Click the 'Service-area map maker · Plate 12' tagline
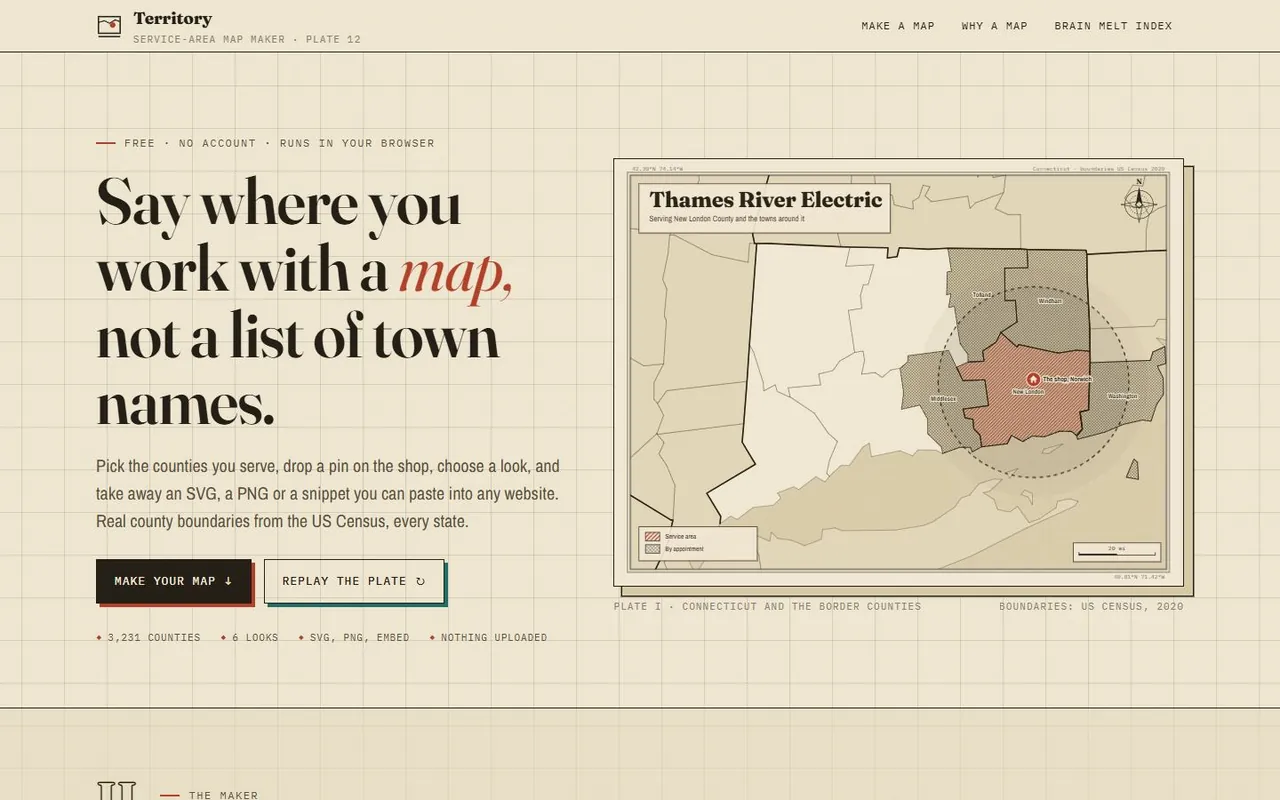This screenshot has width=1280, height=800. (x=247, y=40)
